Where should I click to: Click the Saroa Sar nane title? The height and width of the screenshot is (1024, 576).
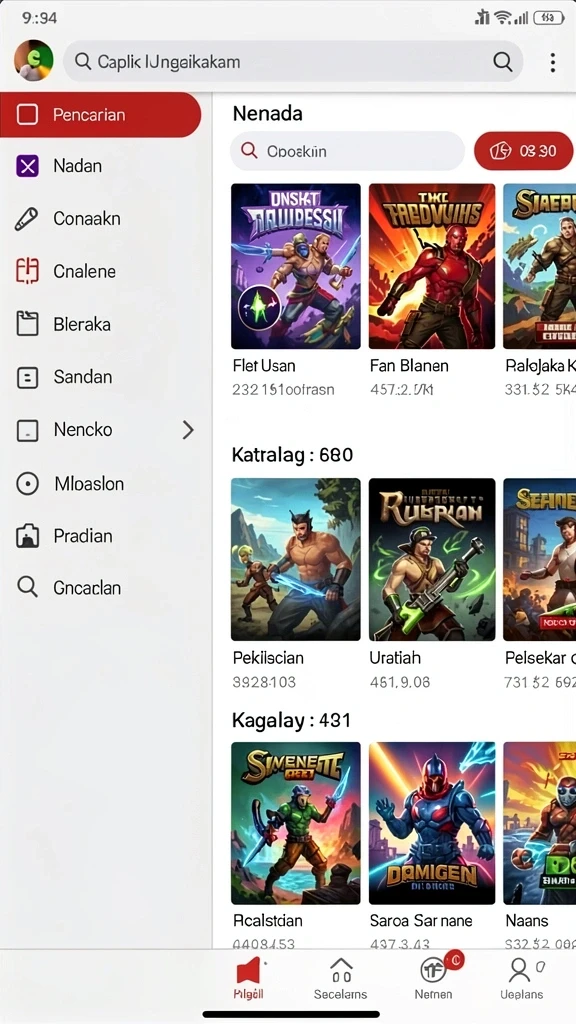(422, 921)
